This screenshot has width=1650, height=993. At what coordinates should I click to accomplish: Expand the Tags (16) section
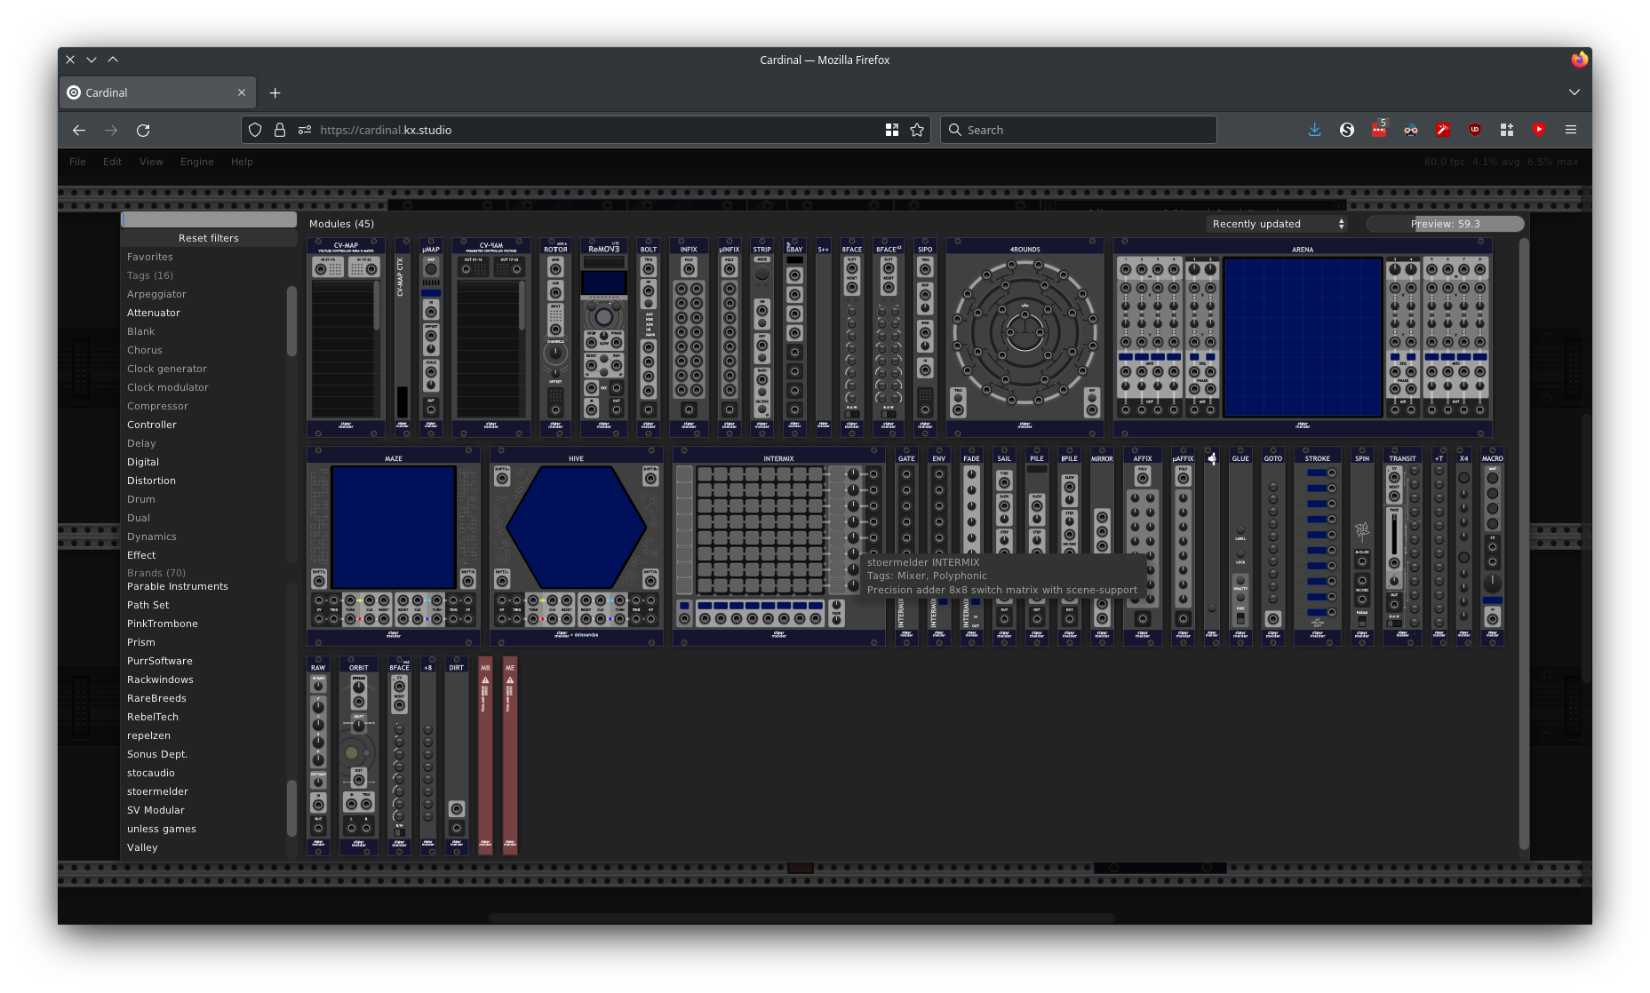click(x=150, y=276)
